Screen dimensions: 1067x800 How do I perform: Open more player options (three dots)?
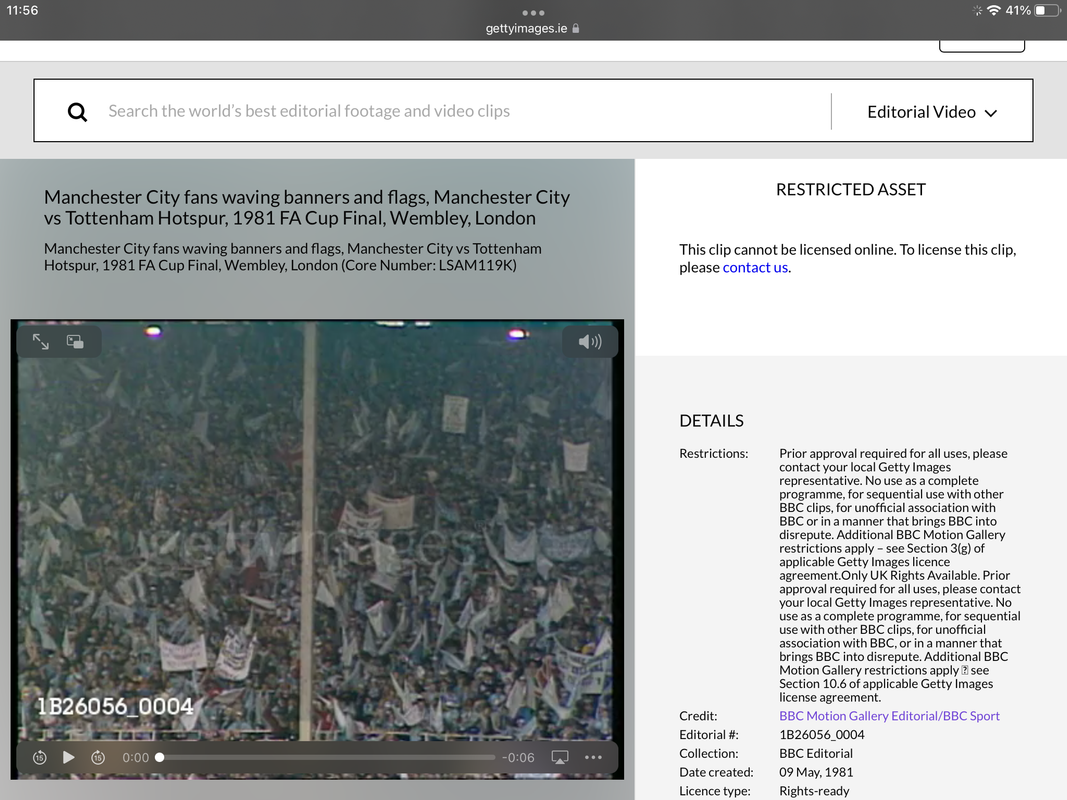pyautogui.click(x=593, y=757)
